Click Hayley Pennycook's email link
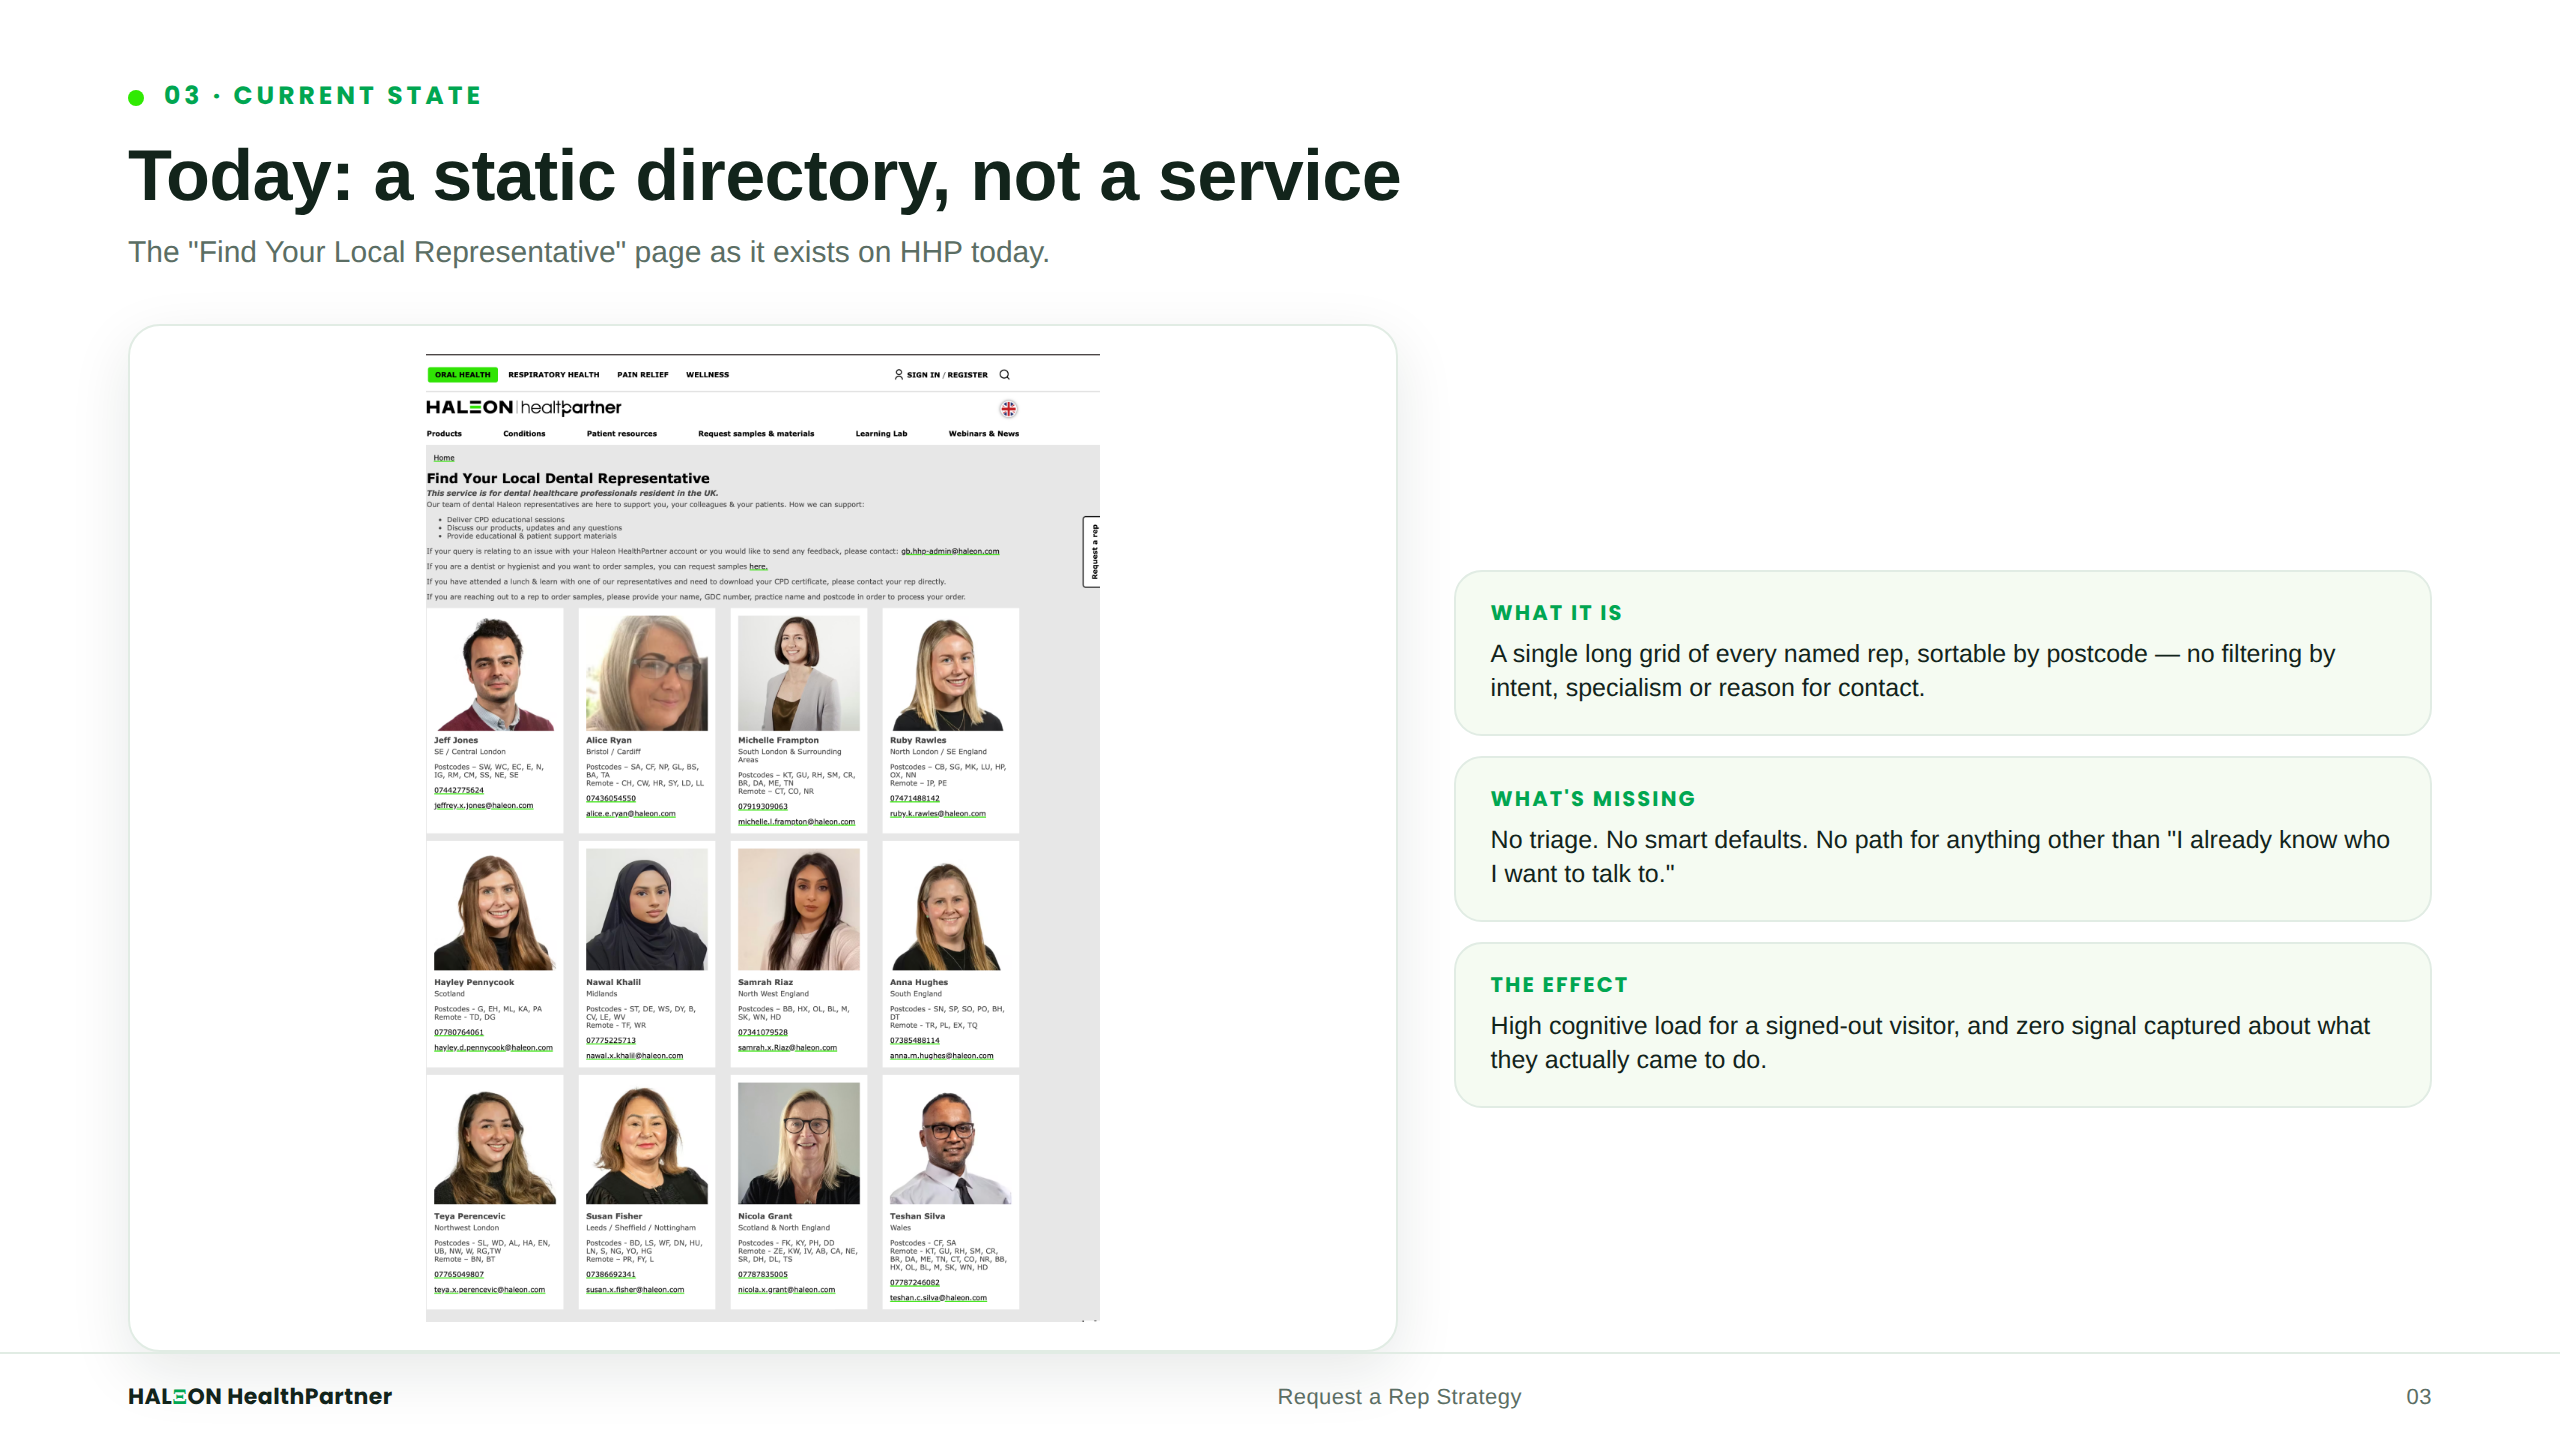2560x1440 pixels. coord(494,1048)
